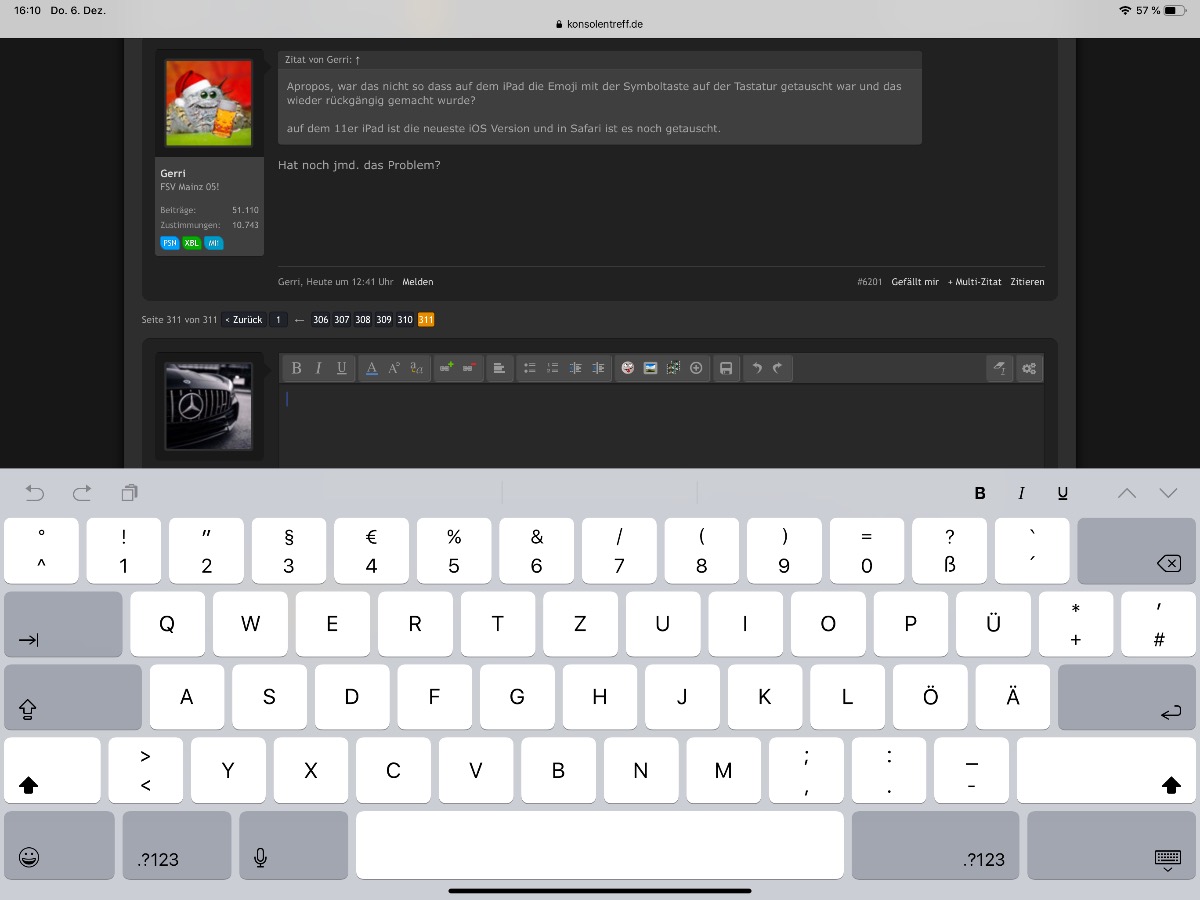Open Gerri's avatar image

pos(209,103)
